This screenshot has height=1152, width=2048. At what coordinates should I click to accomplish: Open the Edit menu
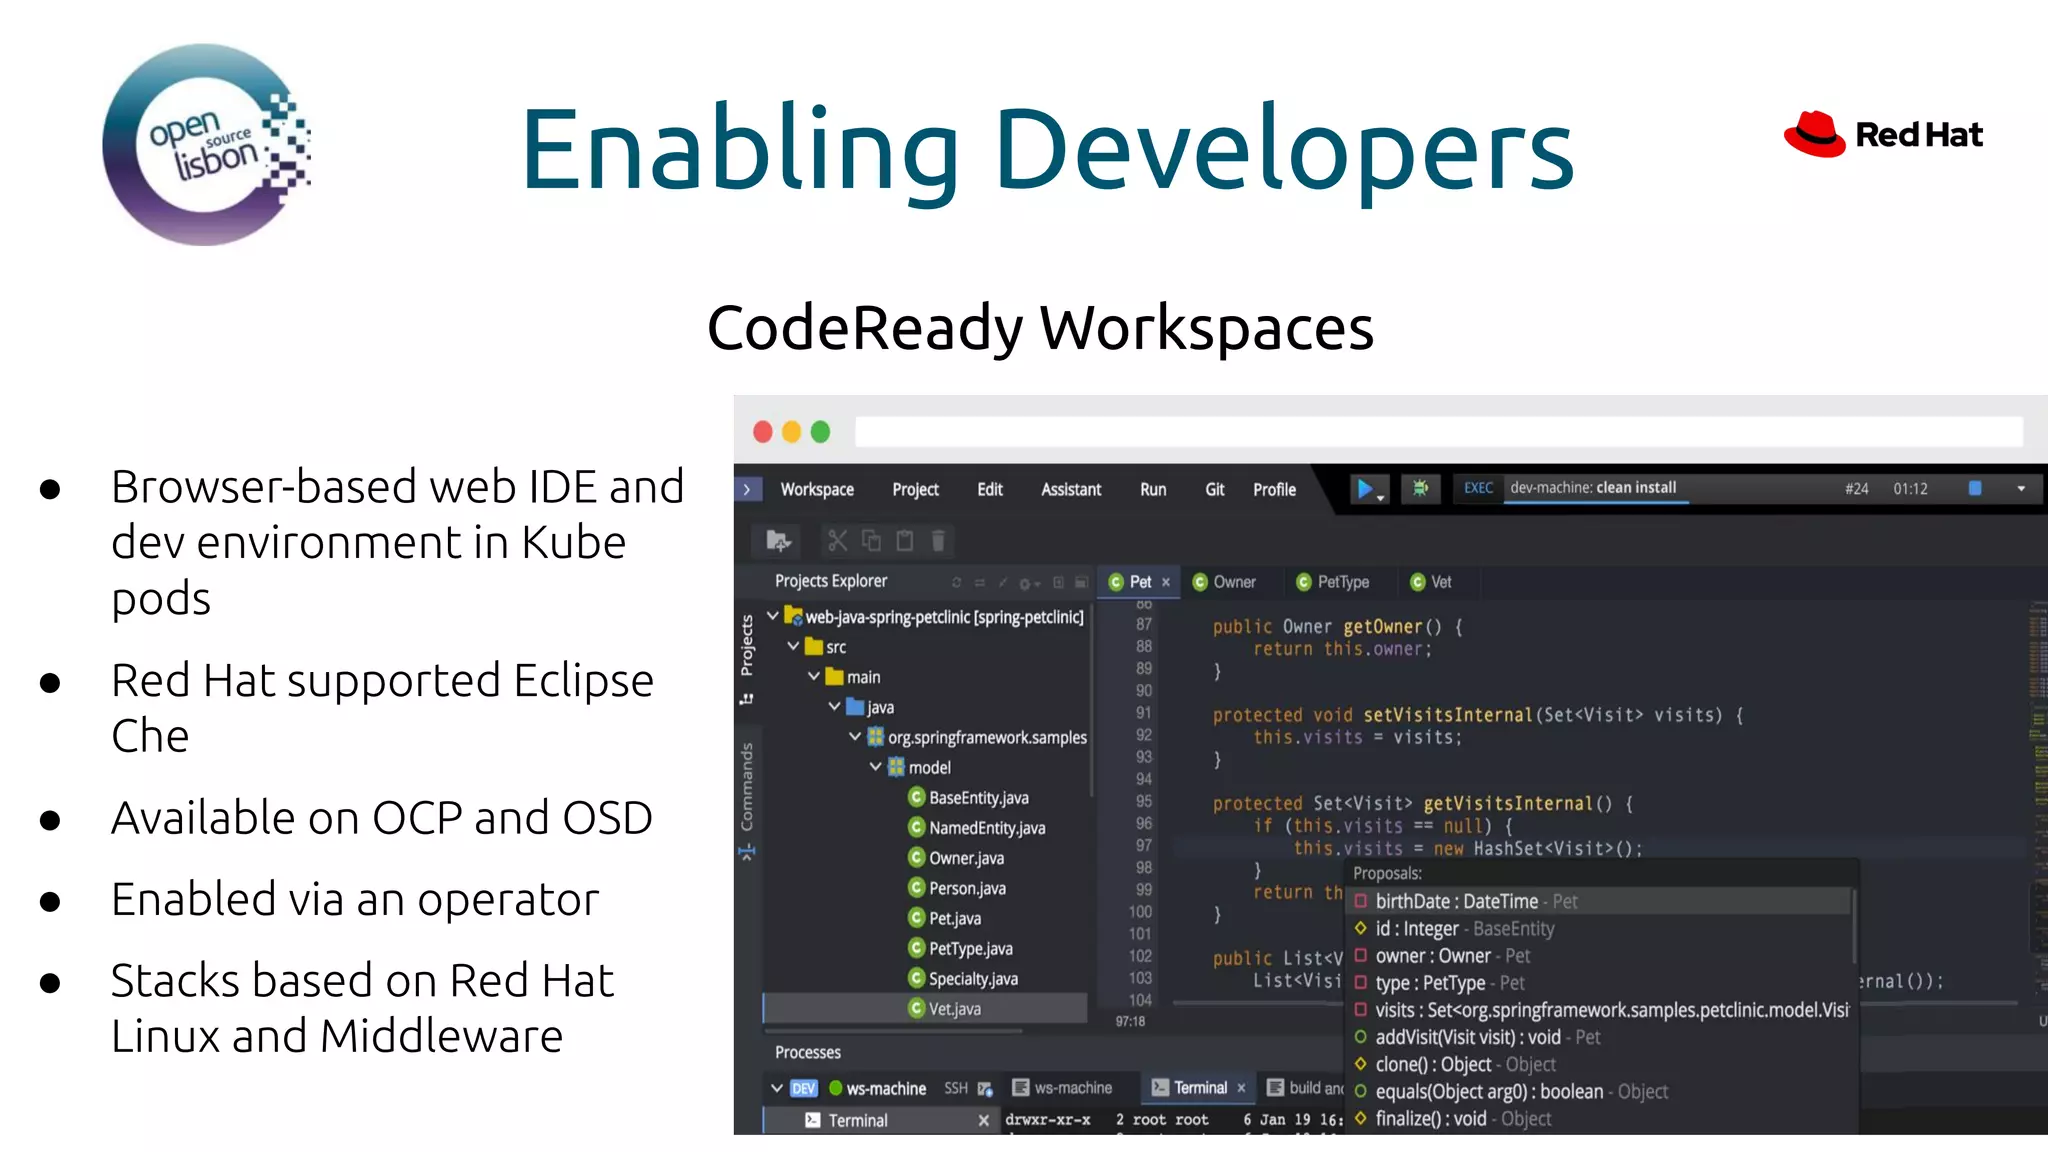pyautogui.click(x=990, y=489)
